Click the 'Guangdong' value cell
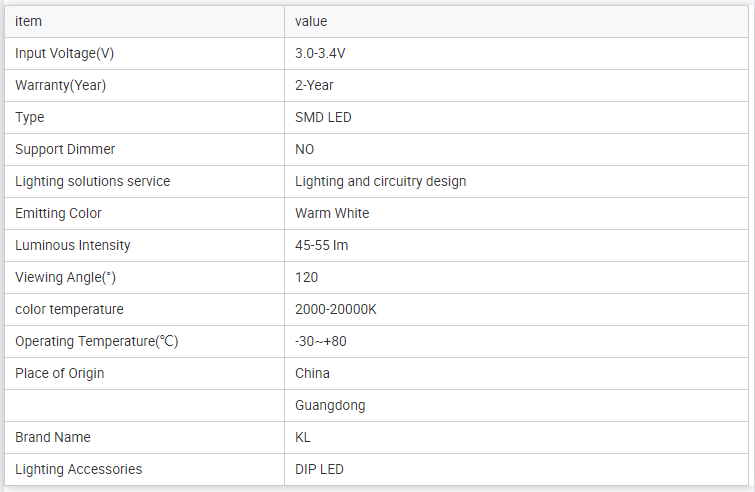The width and height of the screenshot is (755, 492). click(330, 405)
